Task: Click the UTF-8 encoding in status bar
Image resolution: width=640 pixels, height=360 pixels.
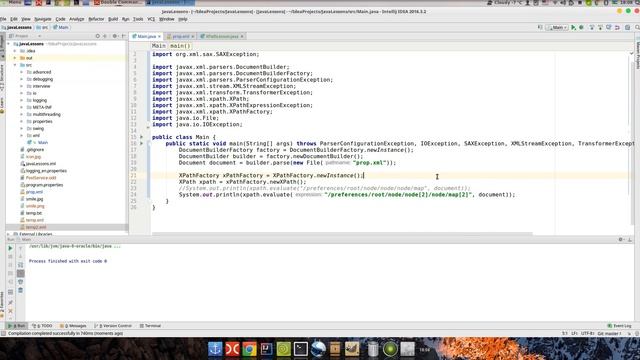Action: (x=587, y=333)
